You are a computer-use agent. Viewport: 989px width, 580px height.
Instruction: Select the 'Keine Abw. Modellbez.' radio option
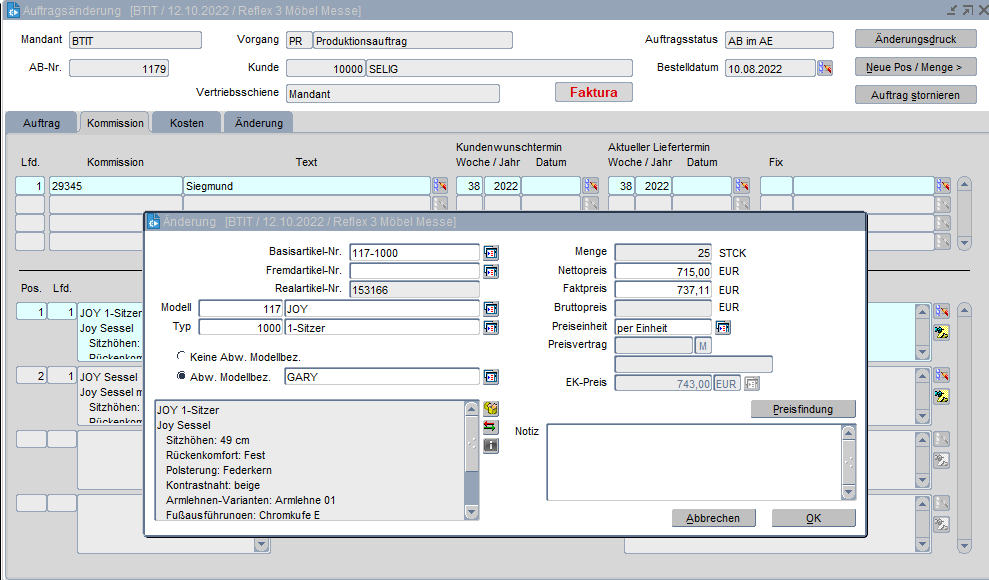[x=181, y=356]
